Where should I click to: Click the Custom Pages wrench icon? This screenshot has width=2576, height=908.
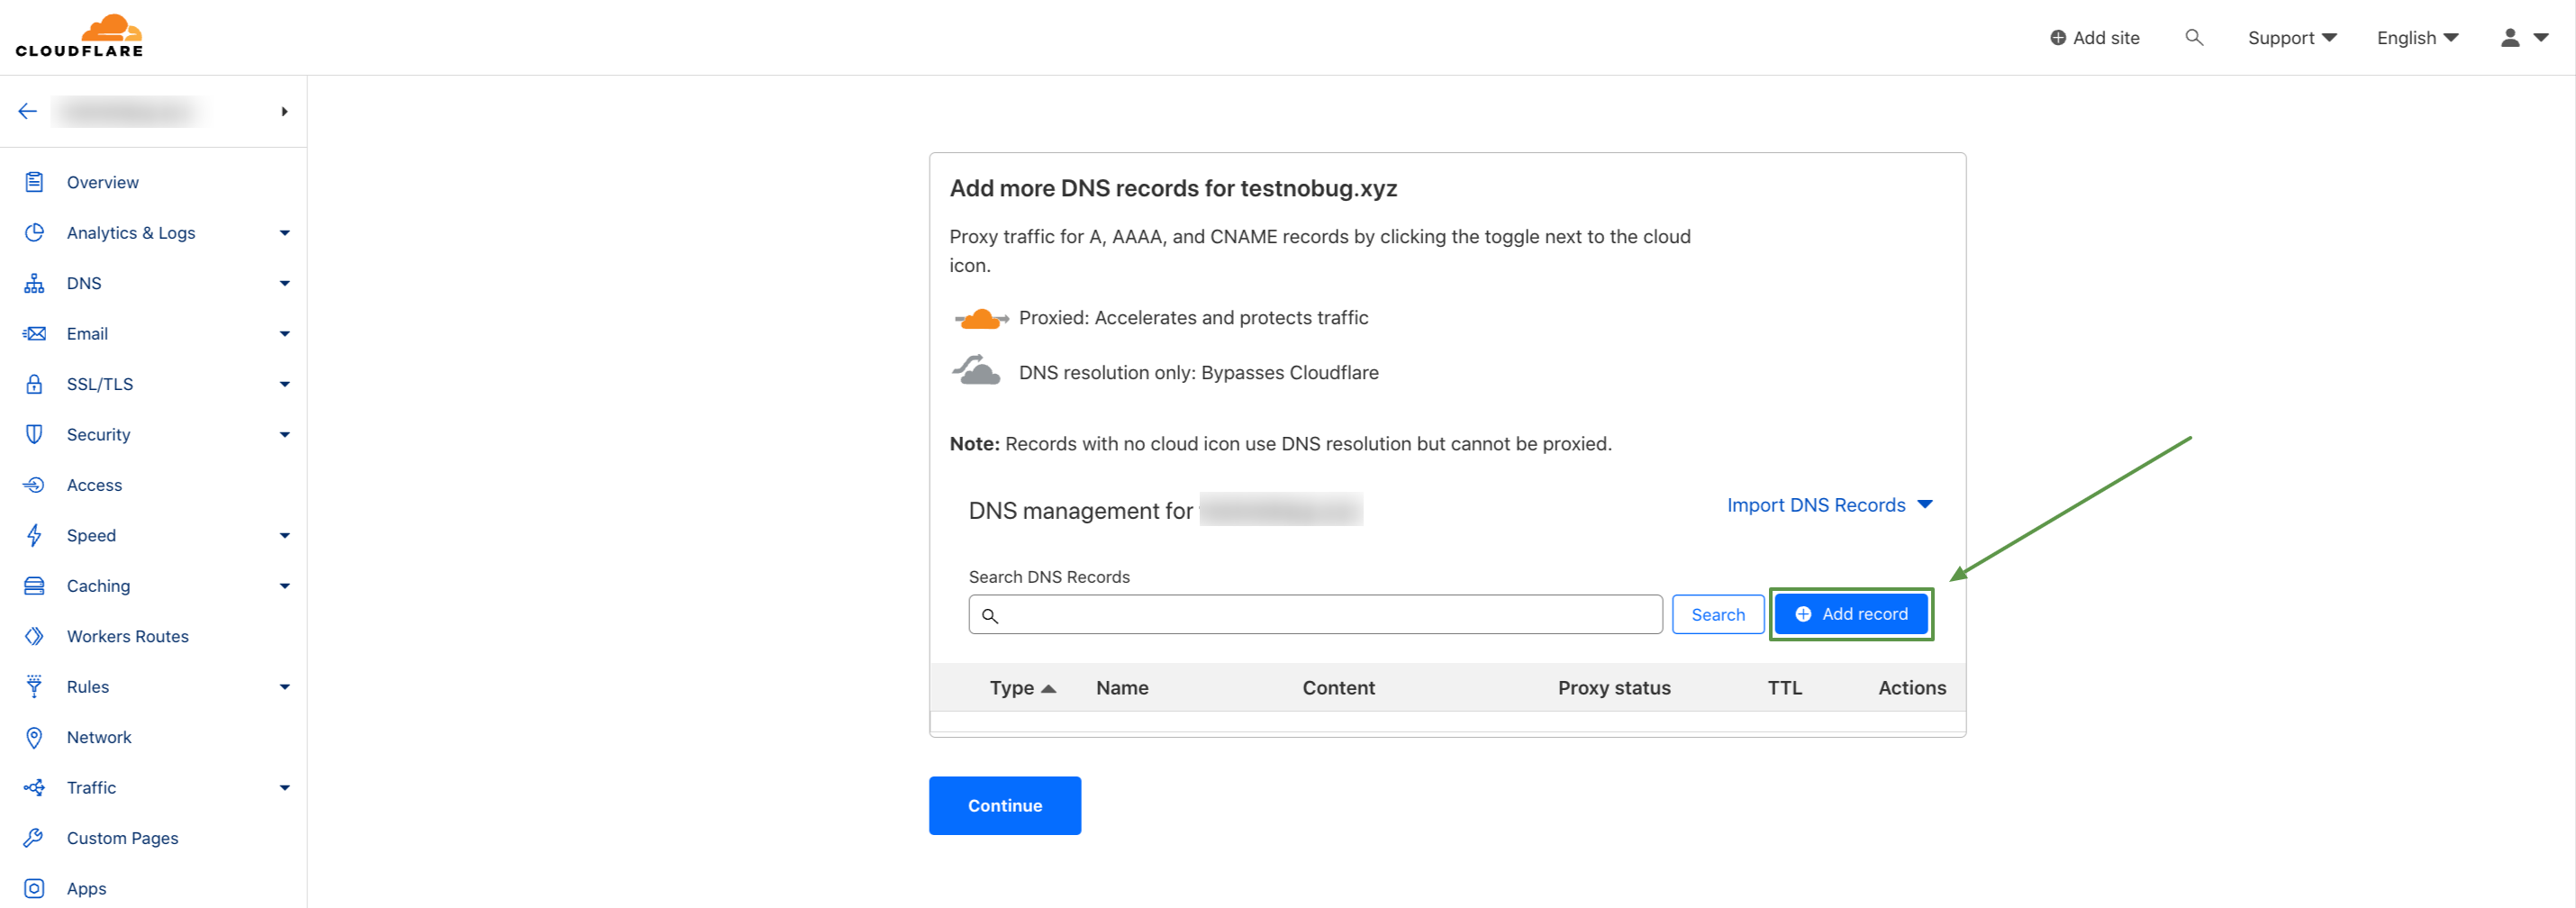coord(34,838)
